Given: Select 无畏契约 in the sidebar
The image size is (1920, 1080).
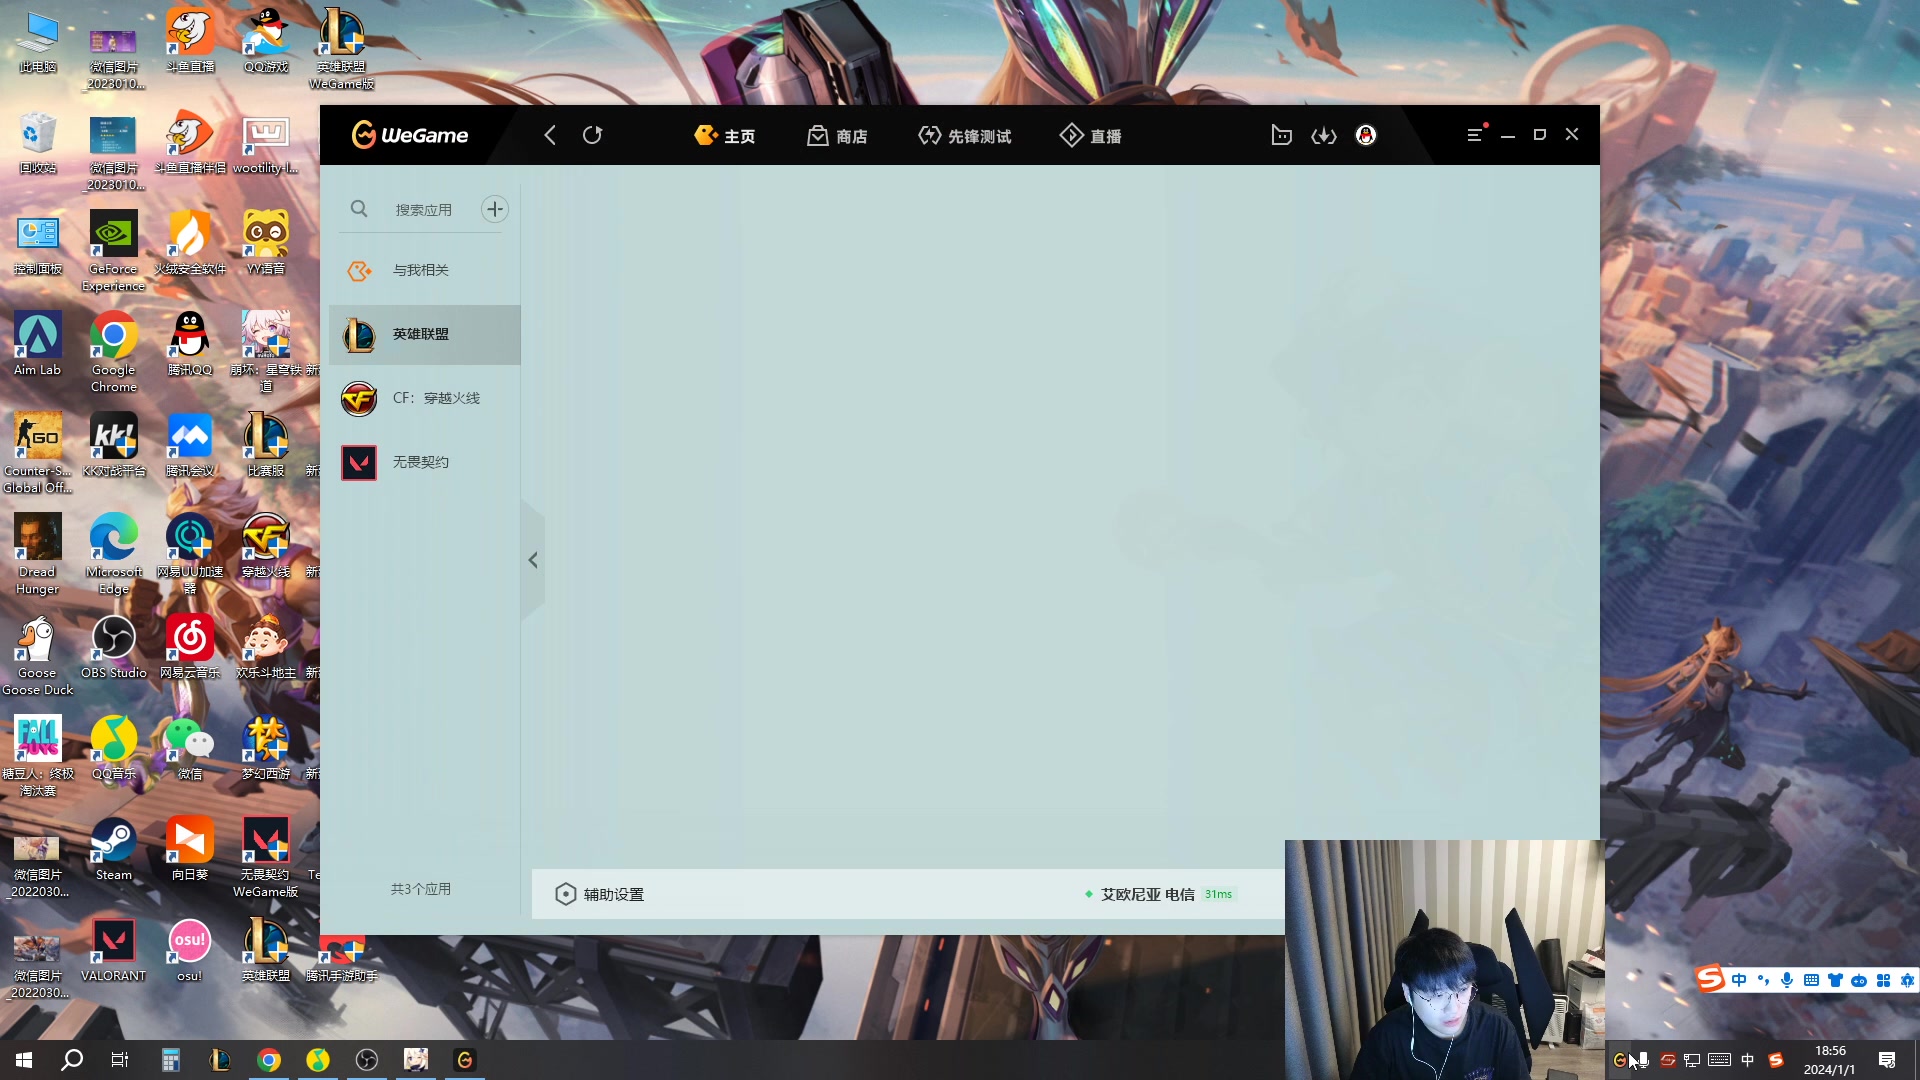Looking at the screenshot, I should (425, 462).
